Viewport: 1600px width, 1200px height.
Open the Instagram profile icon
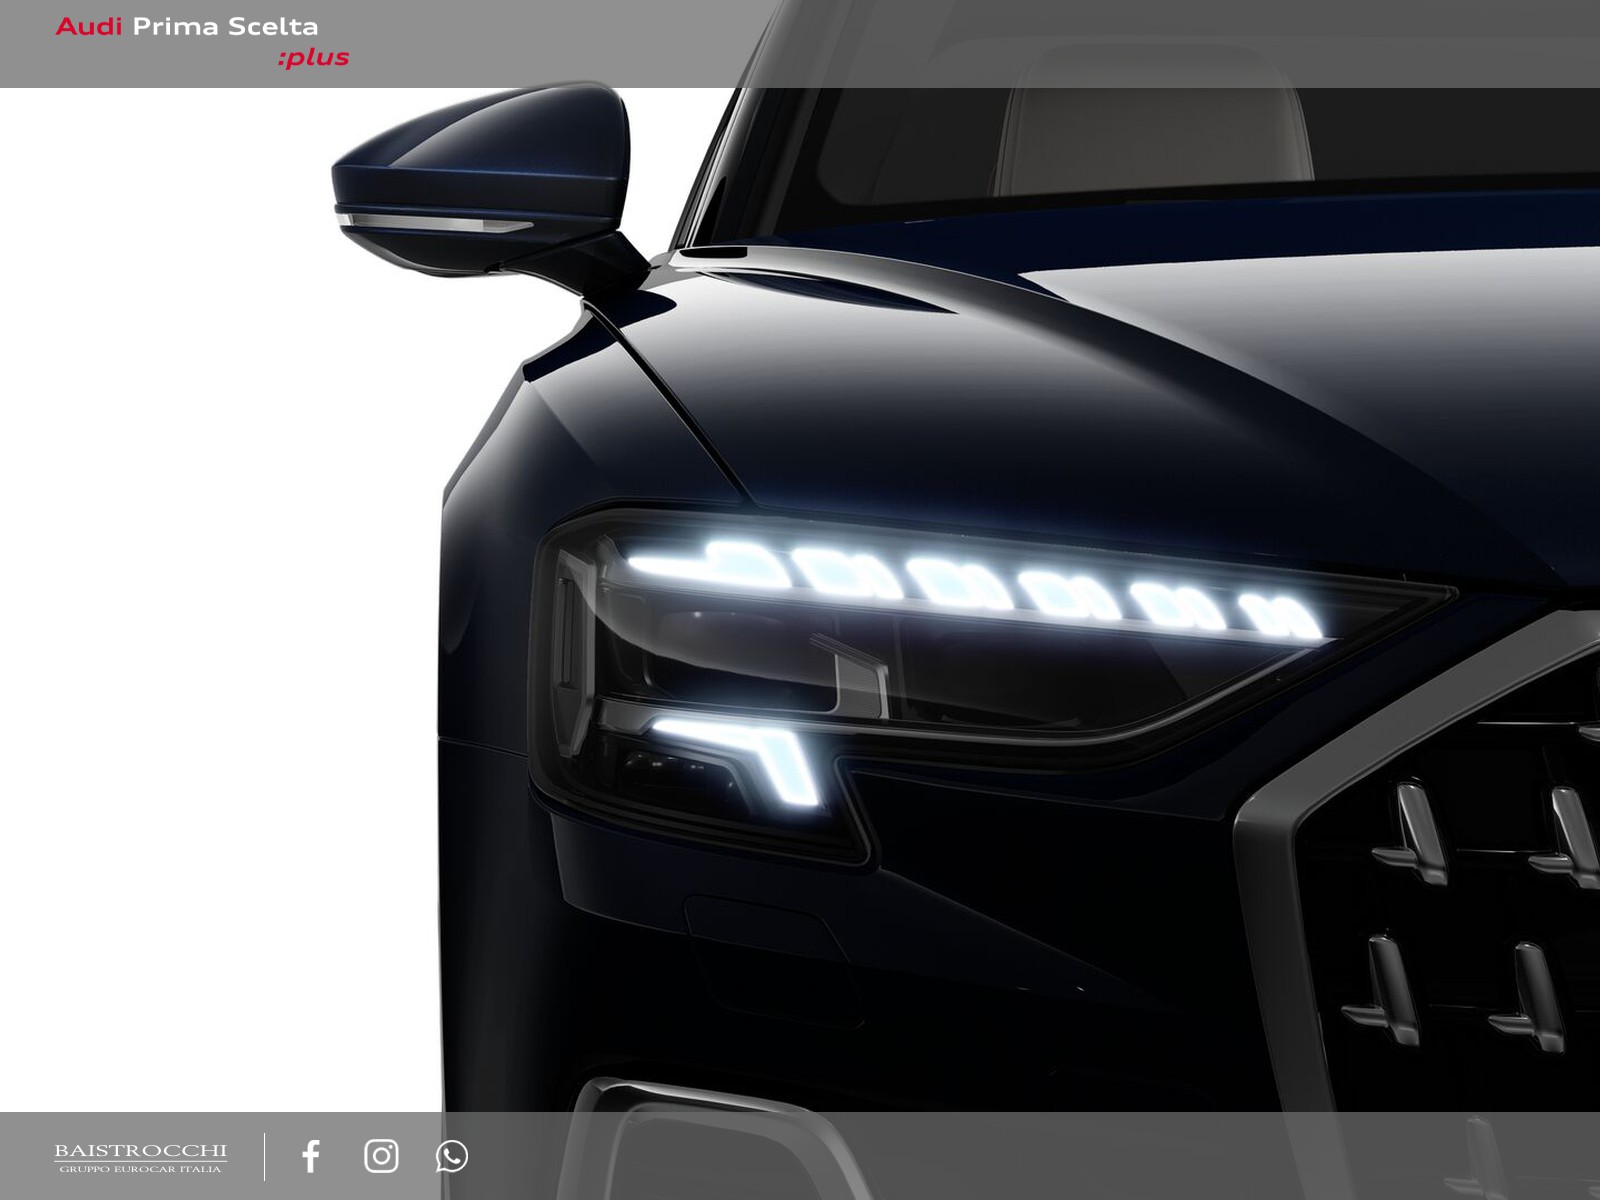(381, 1156)
